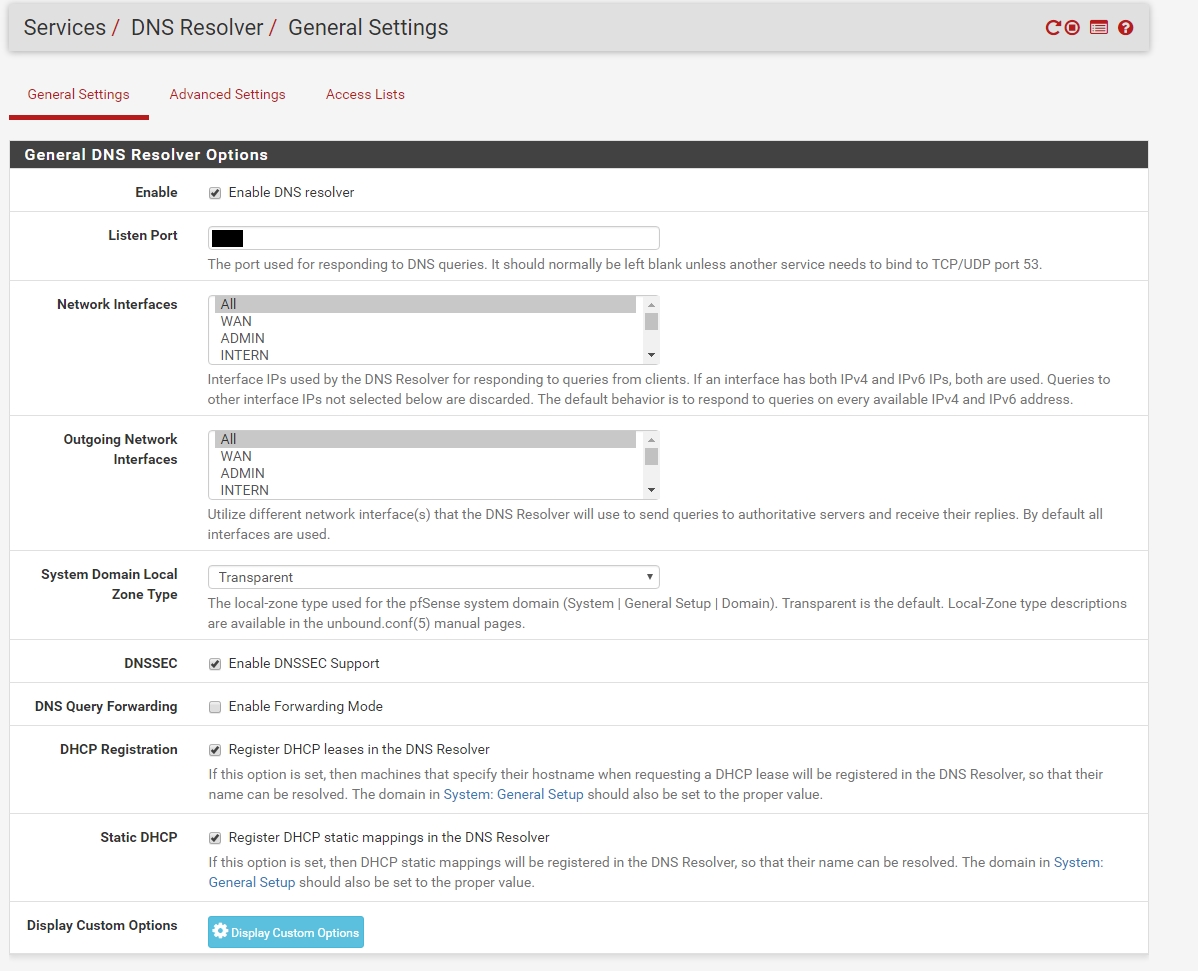This screenshot has width=1198, height=971.
Task: Stop the DNS Resolver service
Action: (x=1072, y=28)
